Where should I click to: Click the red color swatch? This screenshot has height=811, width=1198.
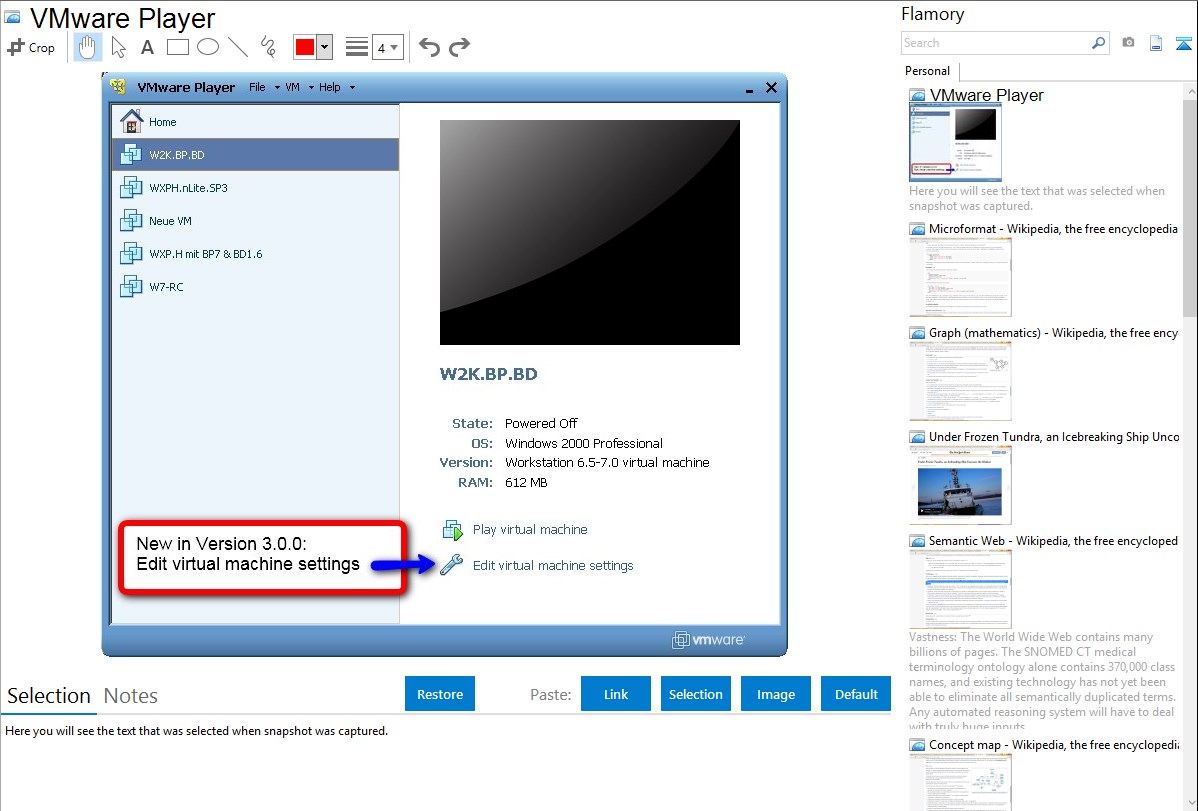tap(305, 47)
